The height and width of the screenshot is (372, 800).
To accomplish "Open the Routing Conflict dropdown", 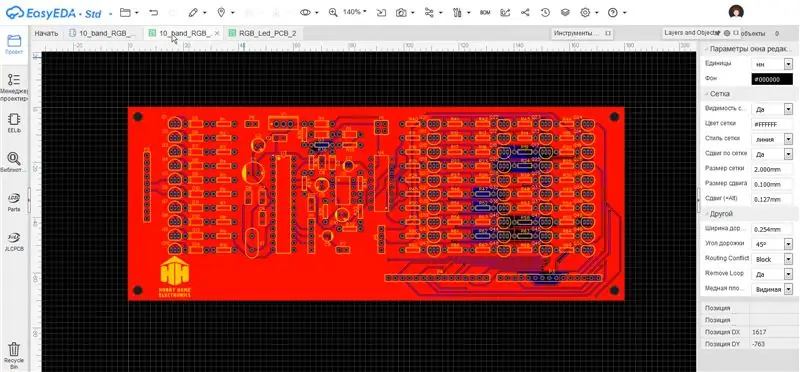I will (772, 259).
